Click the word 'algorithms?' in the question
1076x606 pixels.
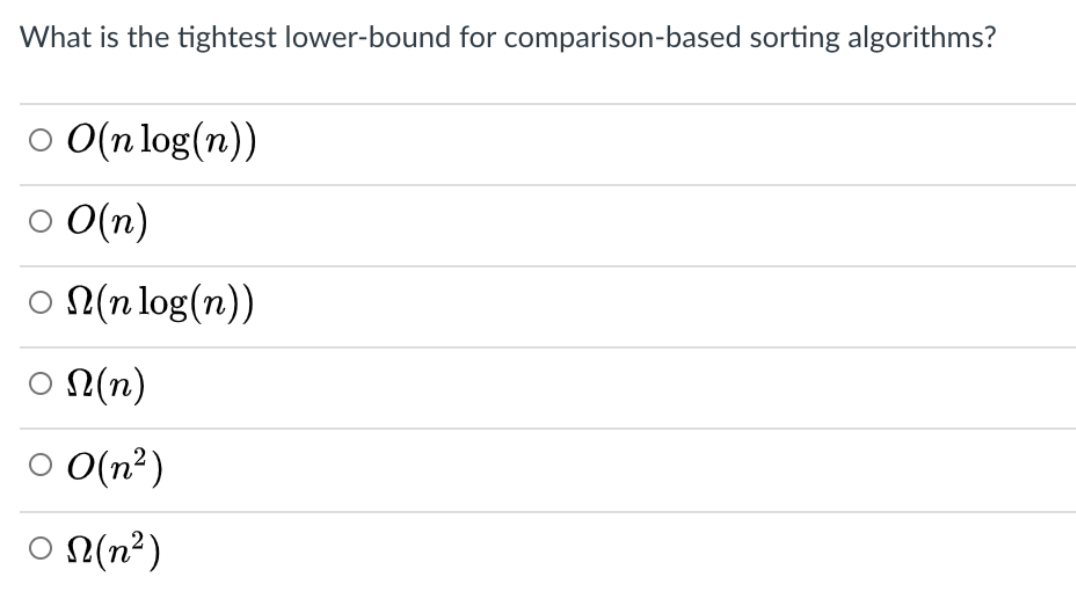[x=922, y=38]
